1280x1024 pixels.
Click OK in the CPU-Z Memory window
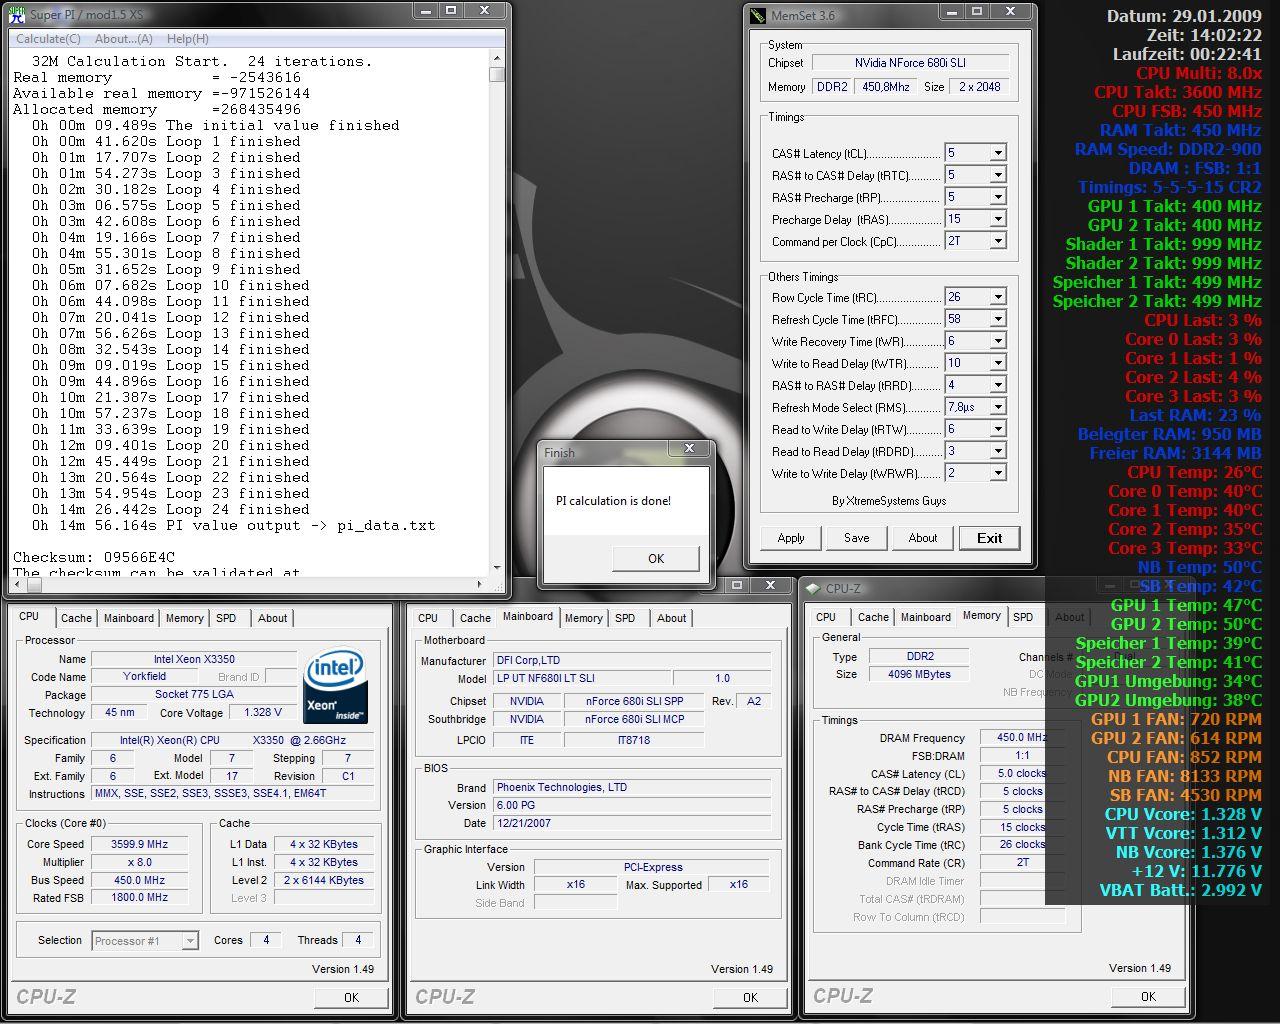[1148, 996]
